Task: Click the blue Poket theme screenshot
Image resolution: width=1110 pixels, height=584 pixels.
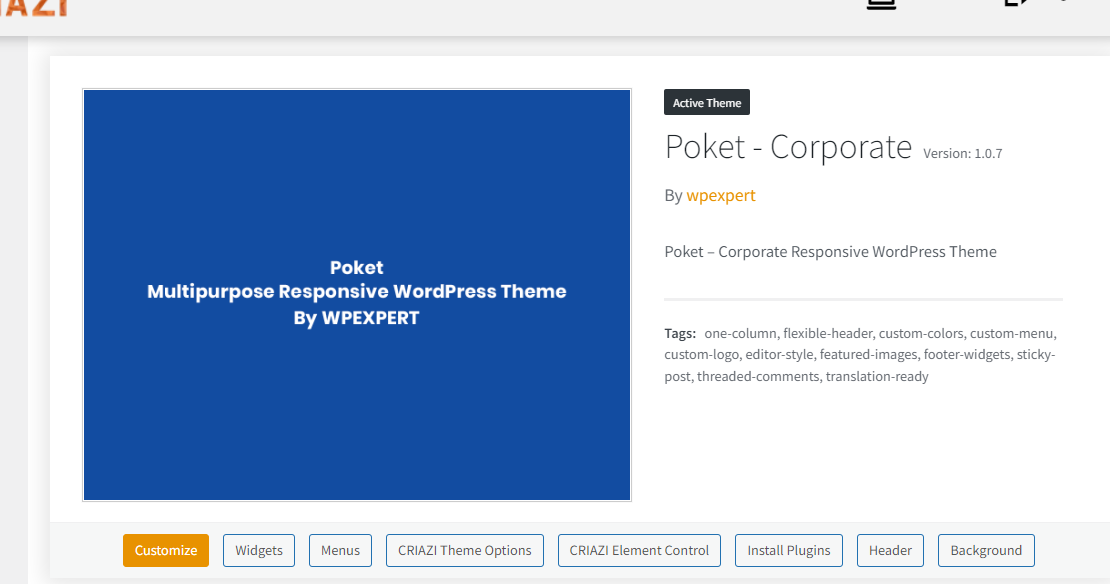Action: 357,295
